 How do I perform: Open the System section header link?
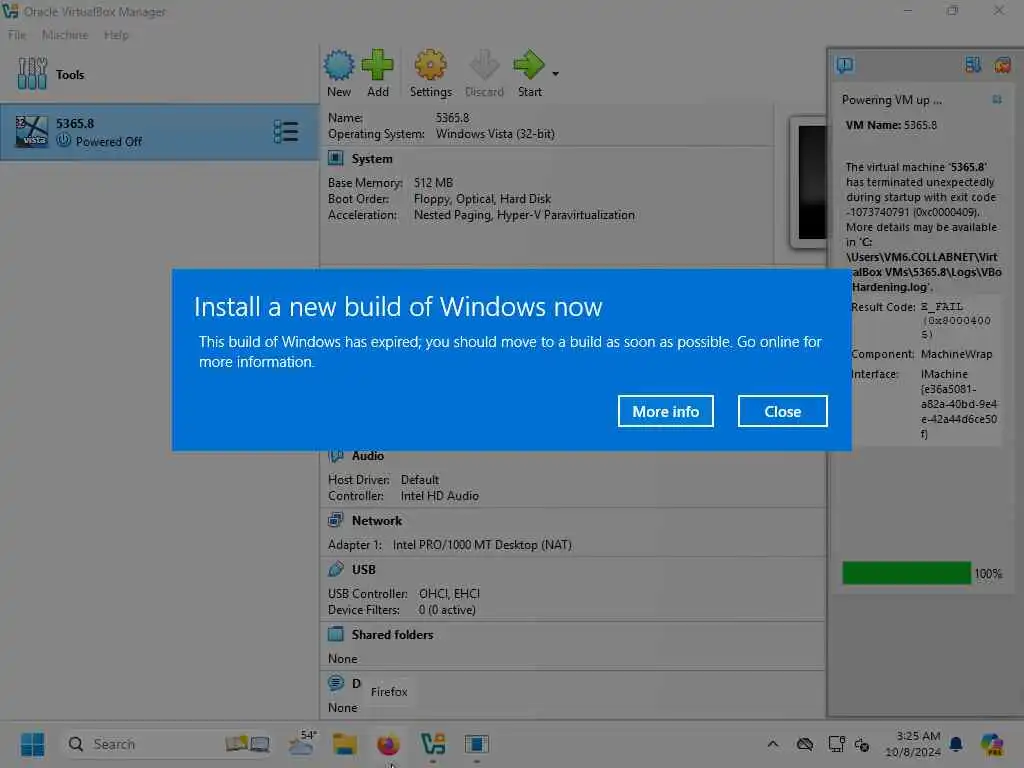[372, 159]
